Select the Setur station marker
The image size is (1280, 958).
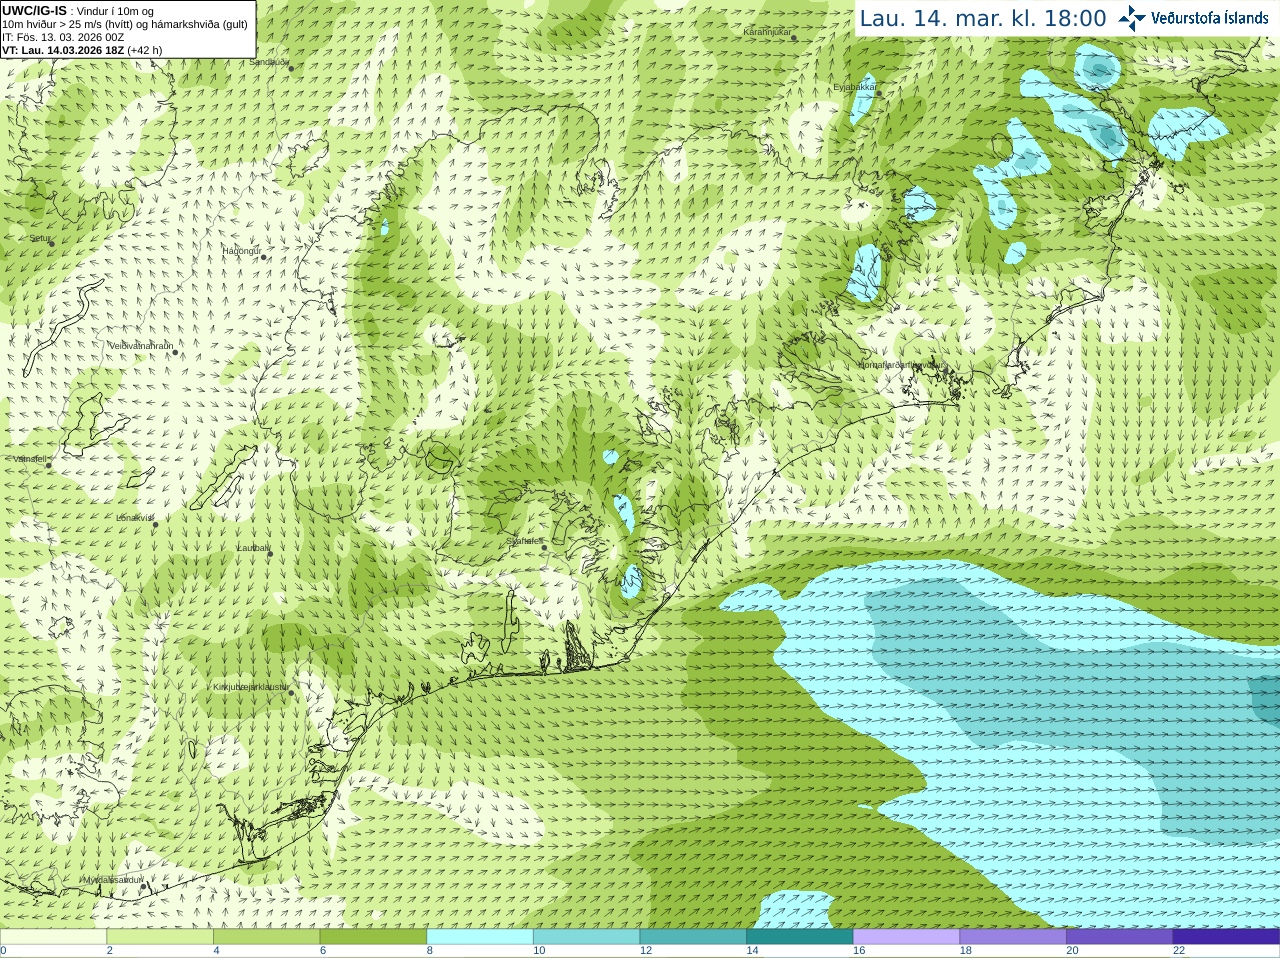pyautogui.click(x=51, y=243)
